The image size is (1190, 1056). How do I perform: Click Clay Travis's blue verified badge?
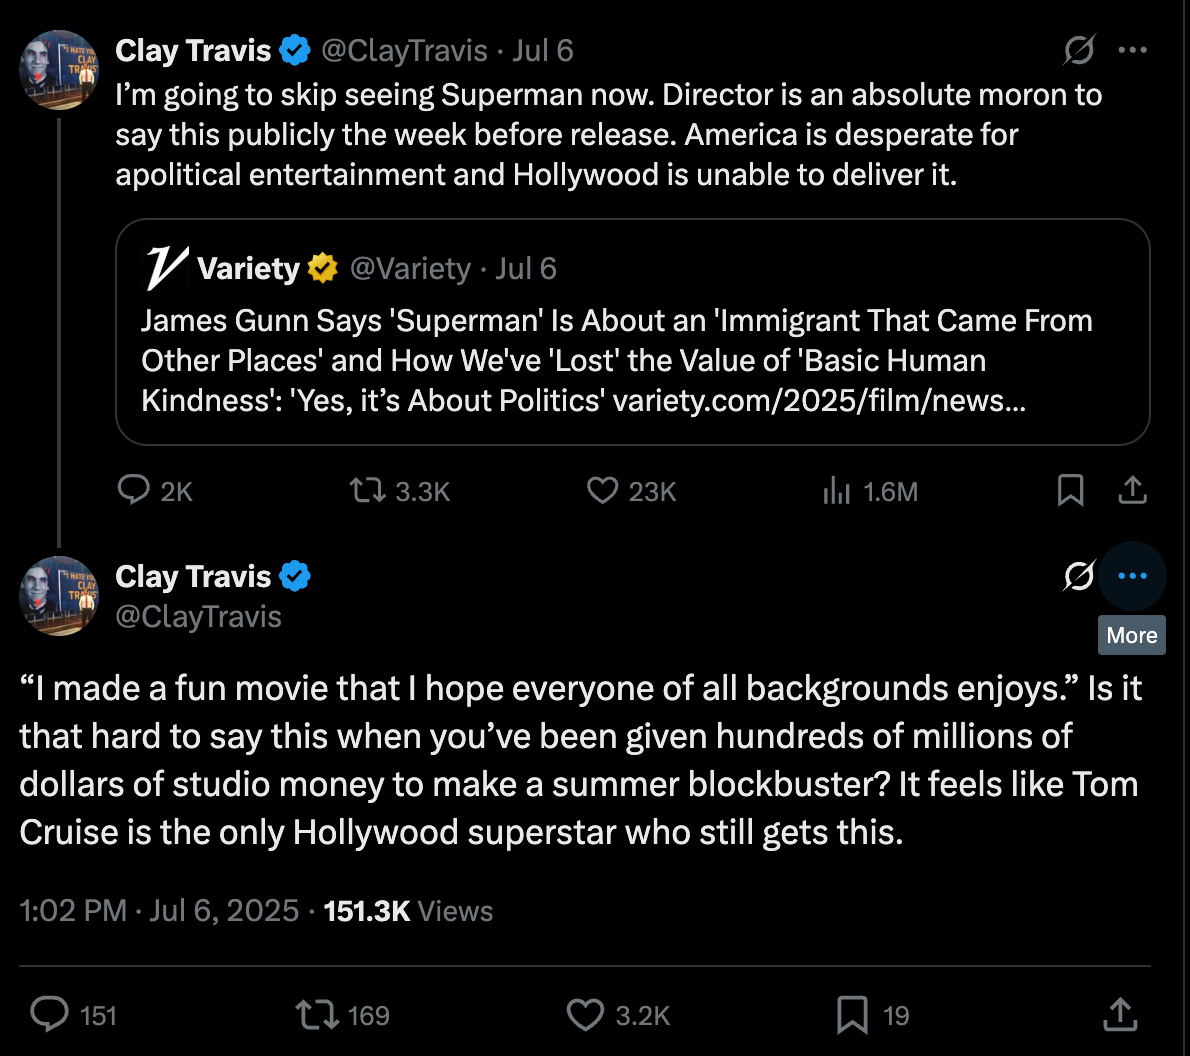click(295, 49)
